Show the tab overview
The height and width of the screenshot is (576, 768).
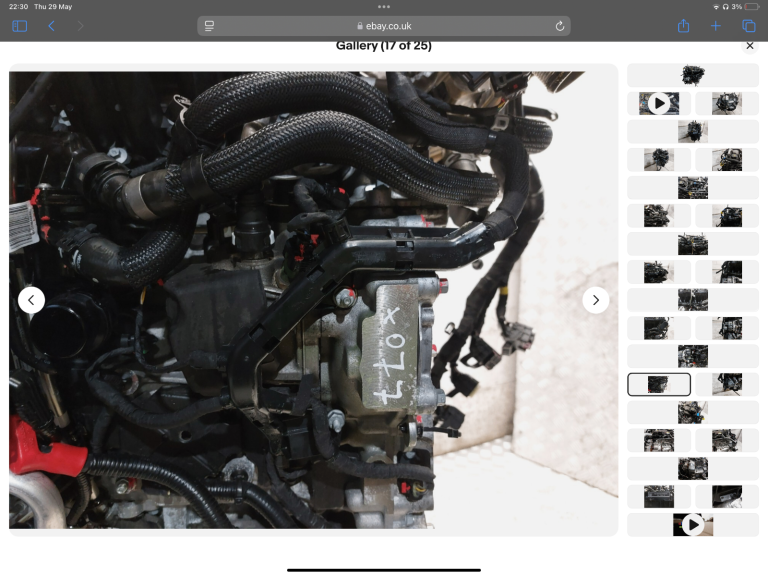click(748, 26)
